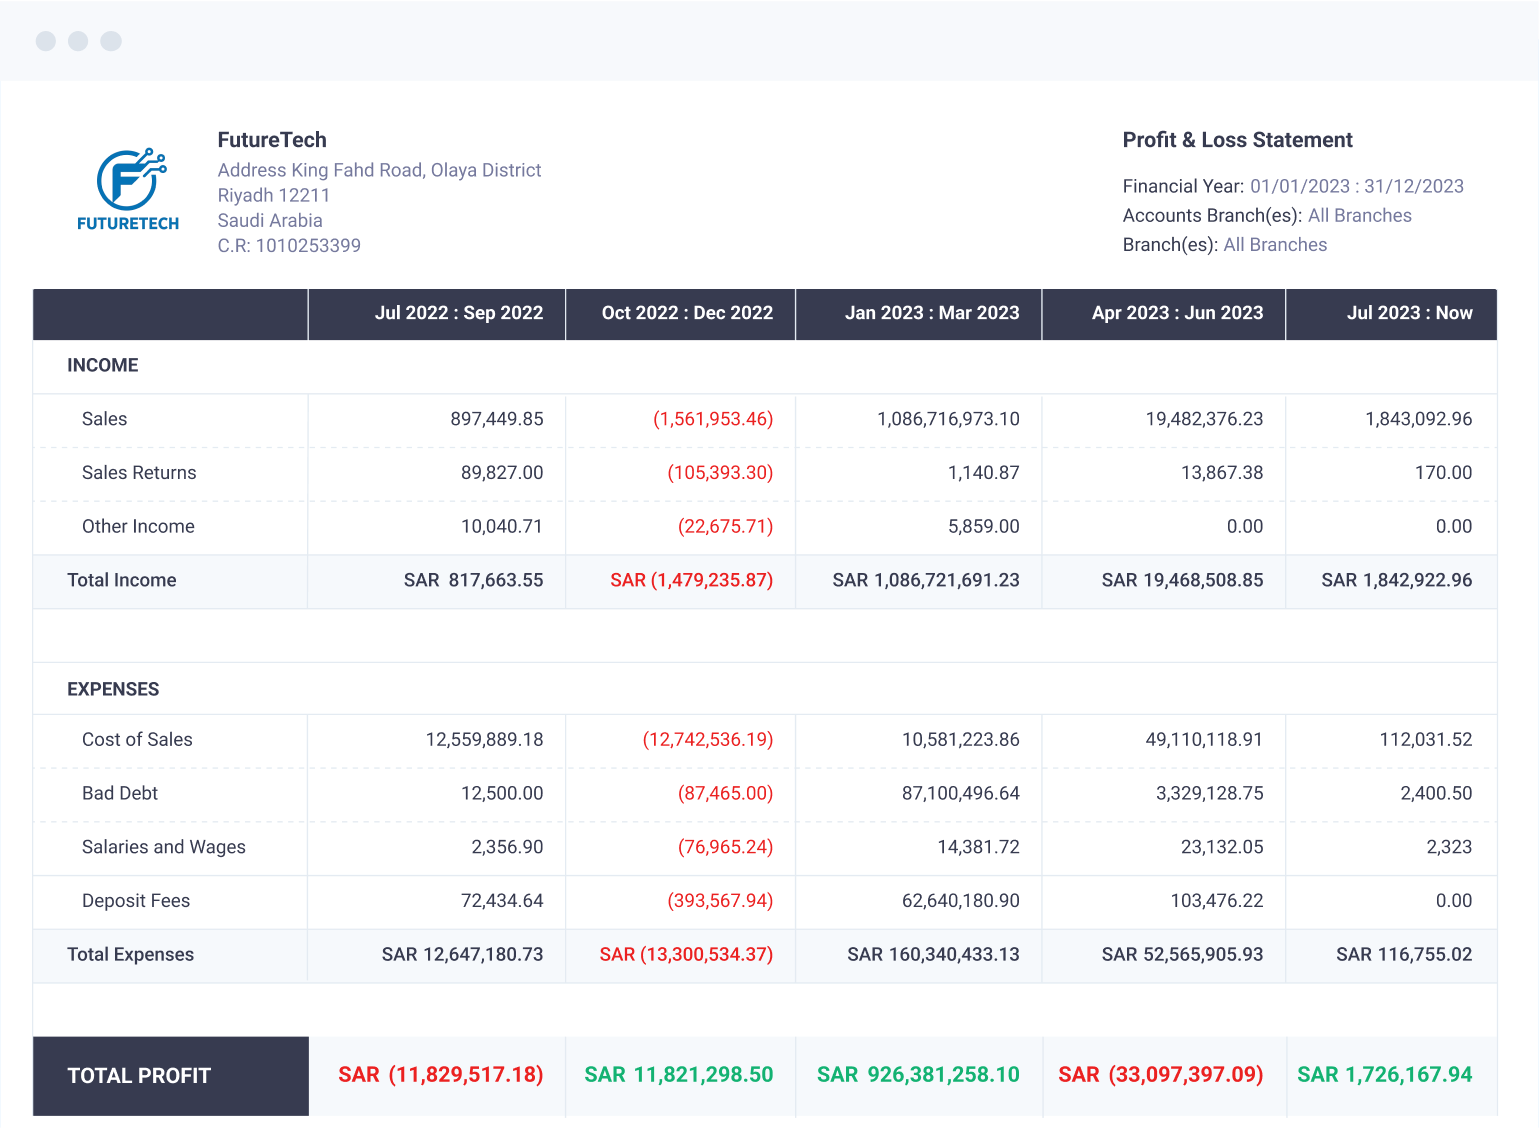
Task: Click the TOTAL PROFIT label cell
Action: [x=139, y=1075]
